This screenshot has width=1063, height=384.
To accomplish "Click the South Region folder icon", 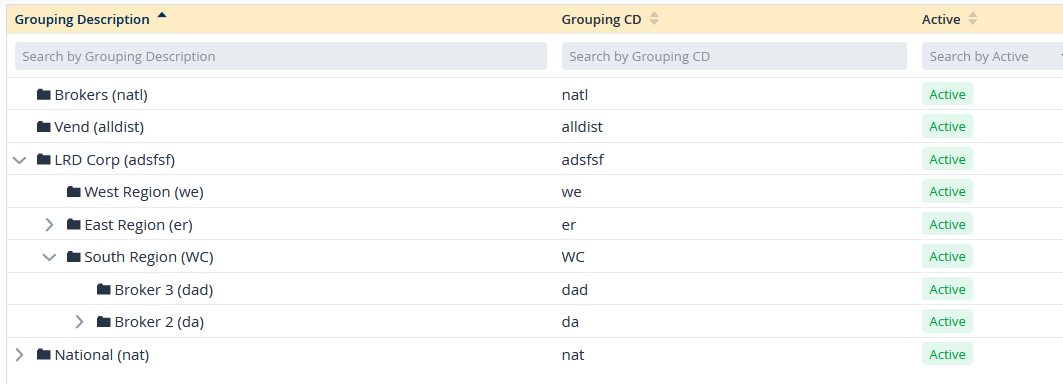I will (74, 256).
